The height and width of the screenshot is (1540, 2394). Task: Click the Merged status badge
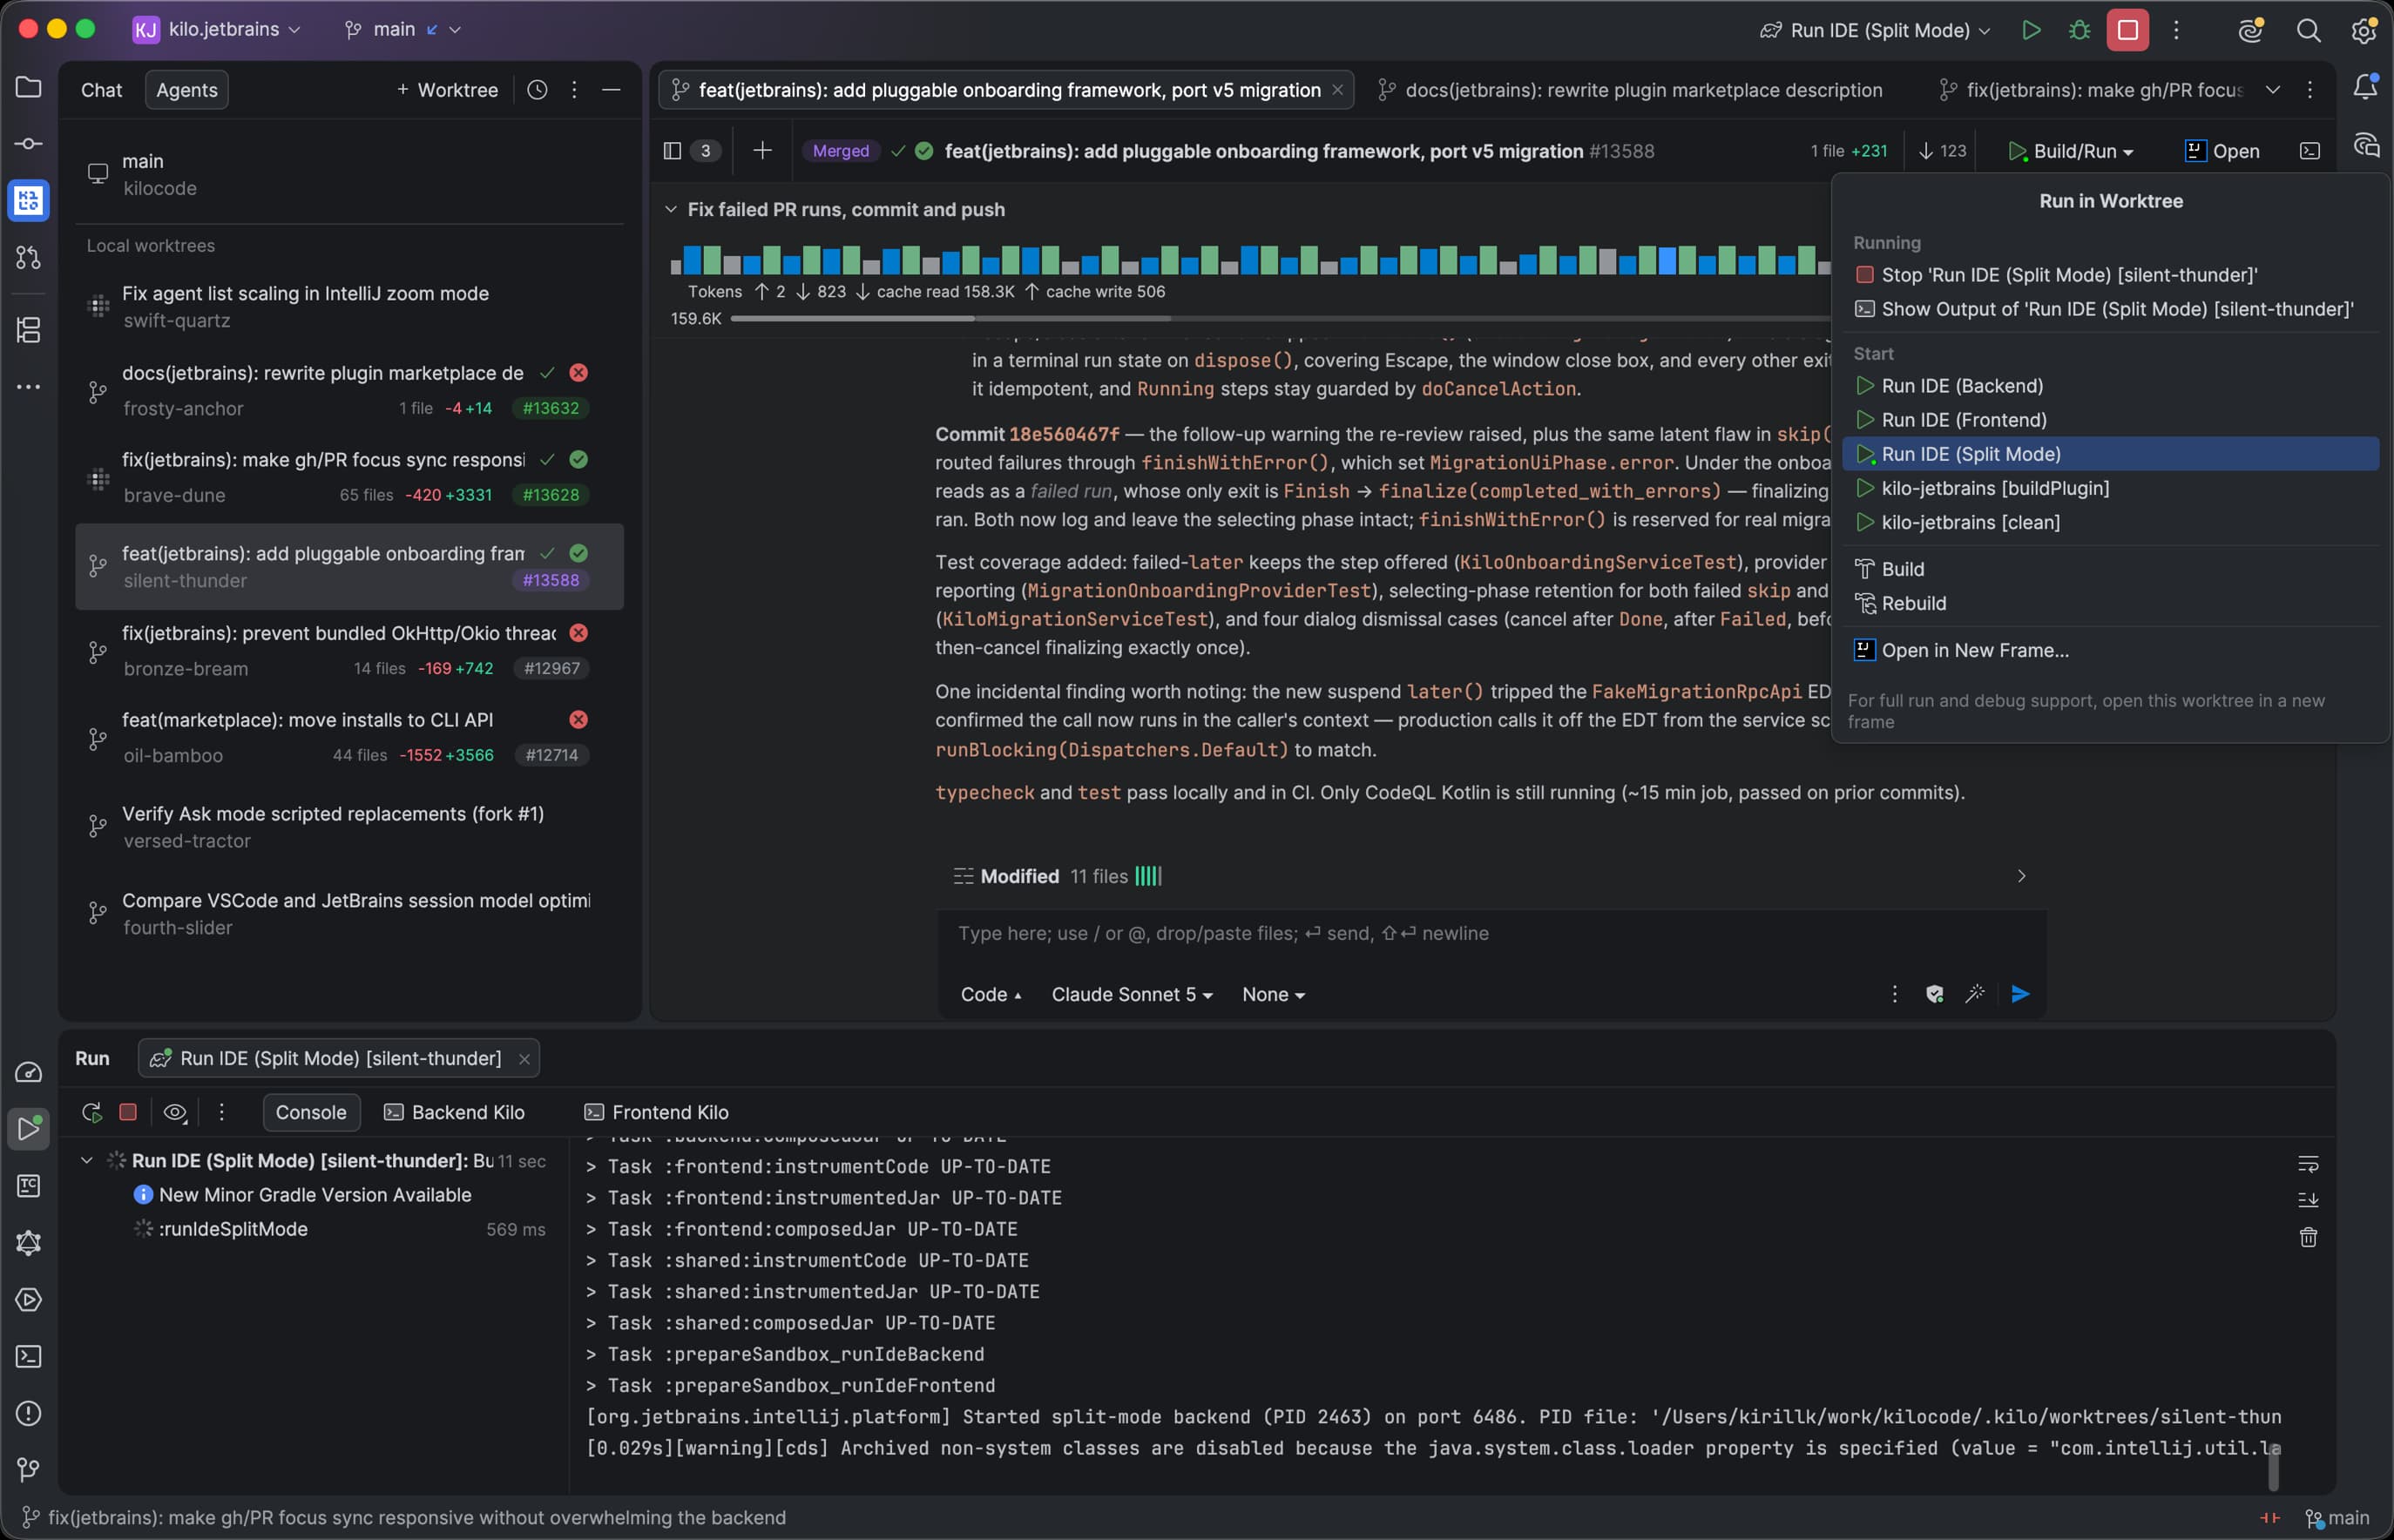coord(840,151)
